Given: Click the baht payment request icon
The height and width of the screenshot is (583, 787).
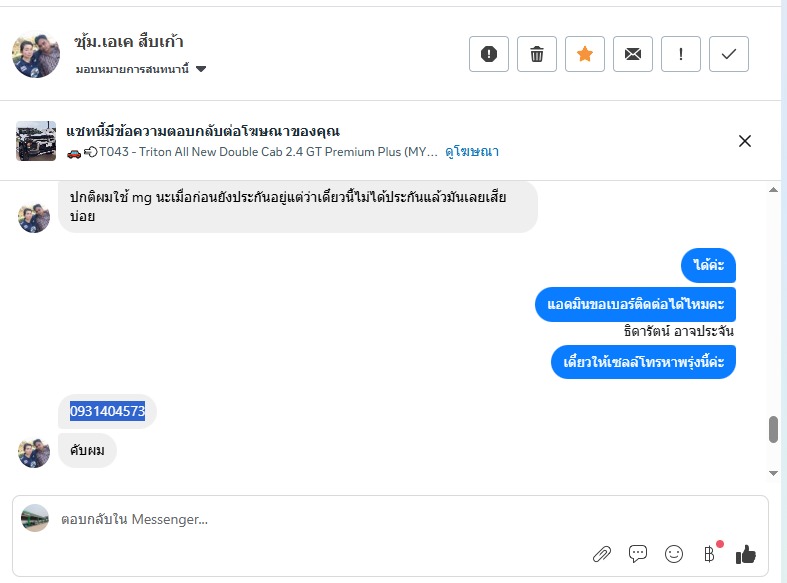Looking at the screenshot, I should [710, 554].
